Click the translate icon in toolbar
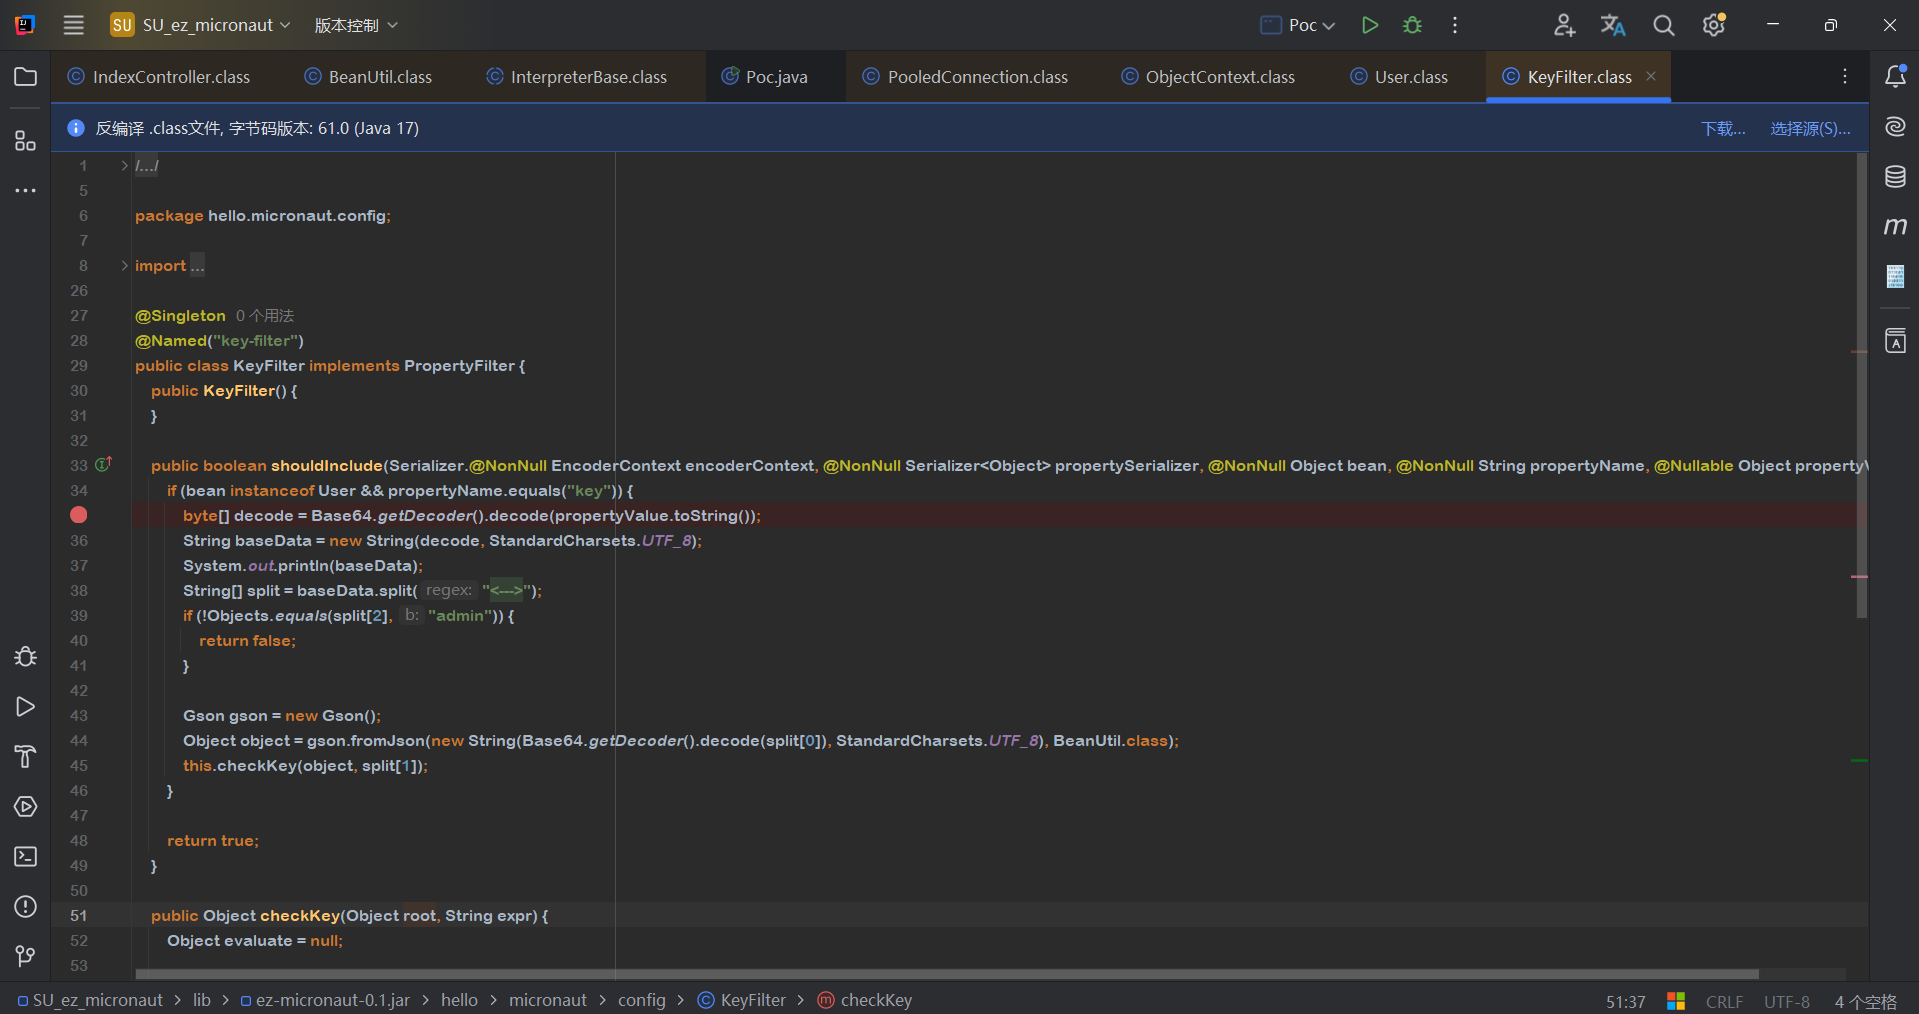The height and width of the screenshot is (1014, 1919). tap(1613, 25)
